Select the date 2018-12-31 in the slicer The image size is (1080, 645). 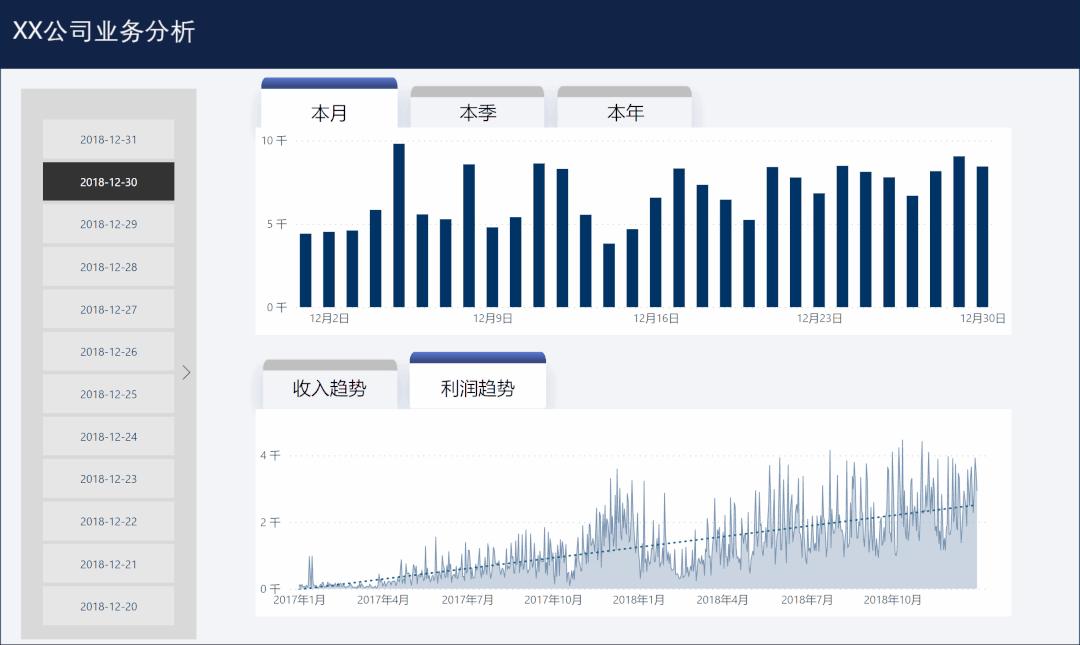(108, 139)
